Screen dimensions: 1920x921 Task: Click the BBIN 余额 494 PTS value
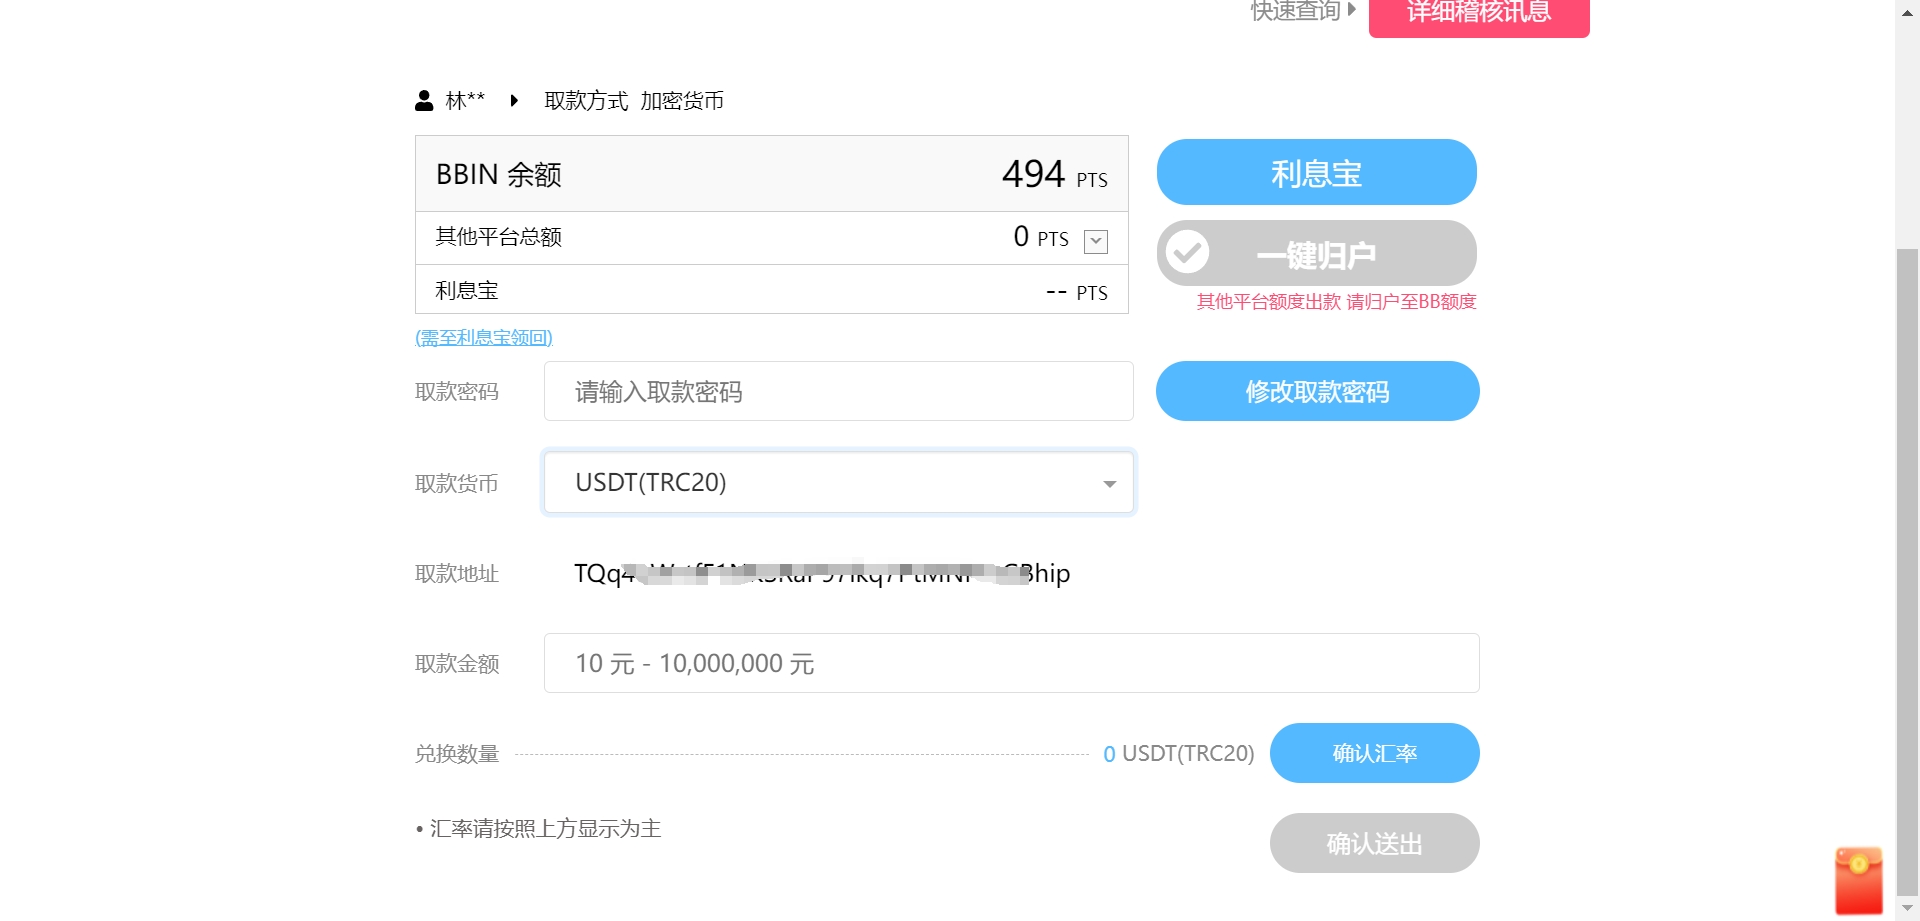click(1055, 175)
